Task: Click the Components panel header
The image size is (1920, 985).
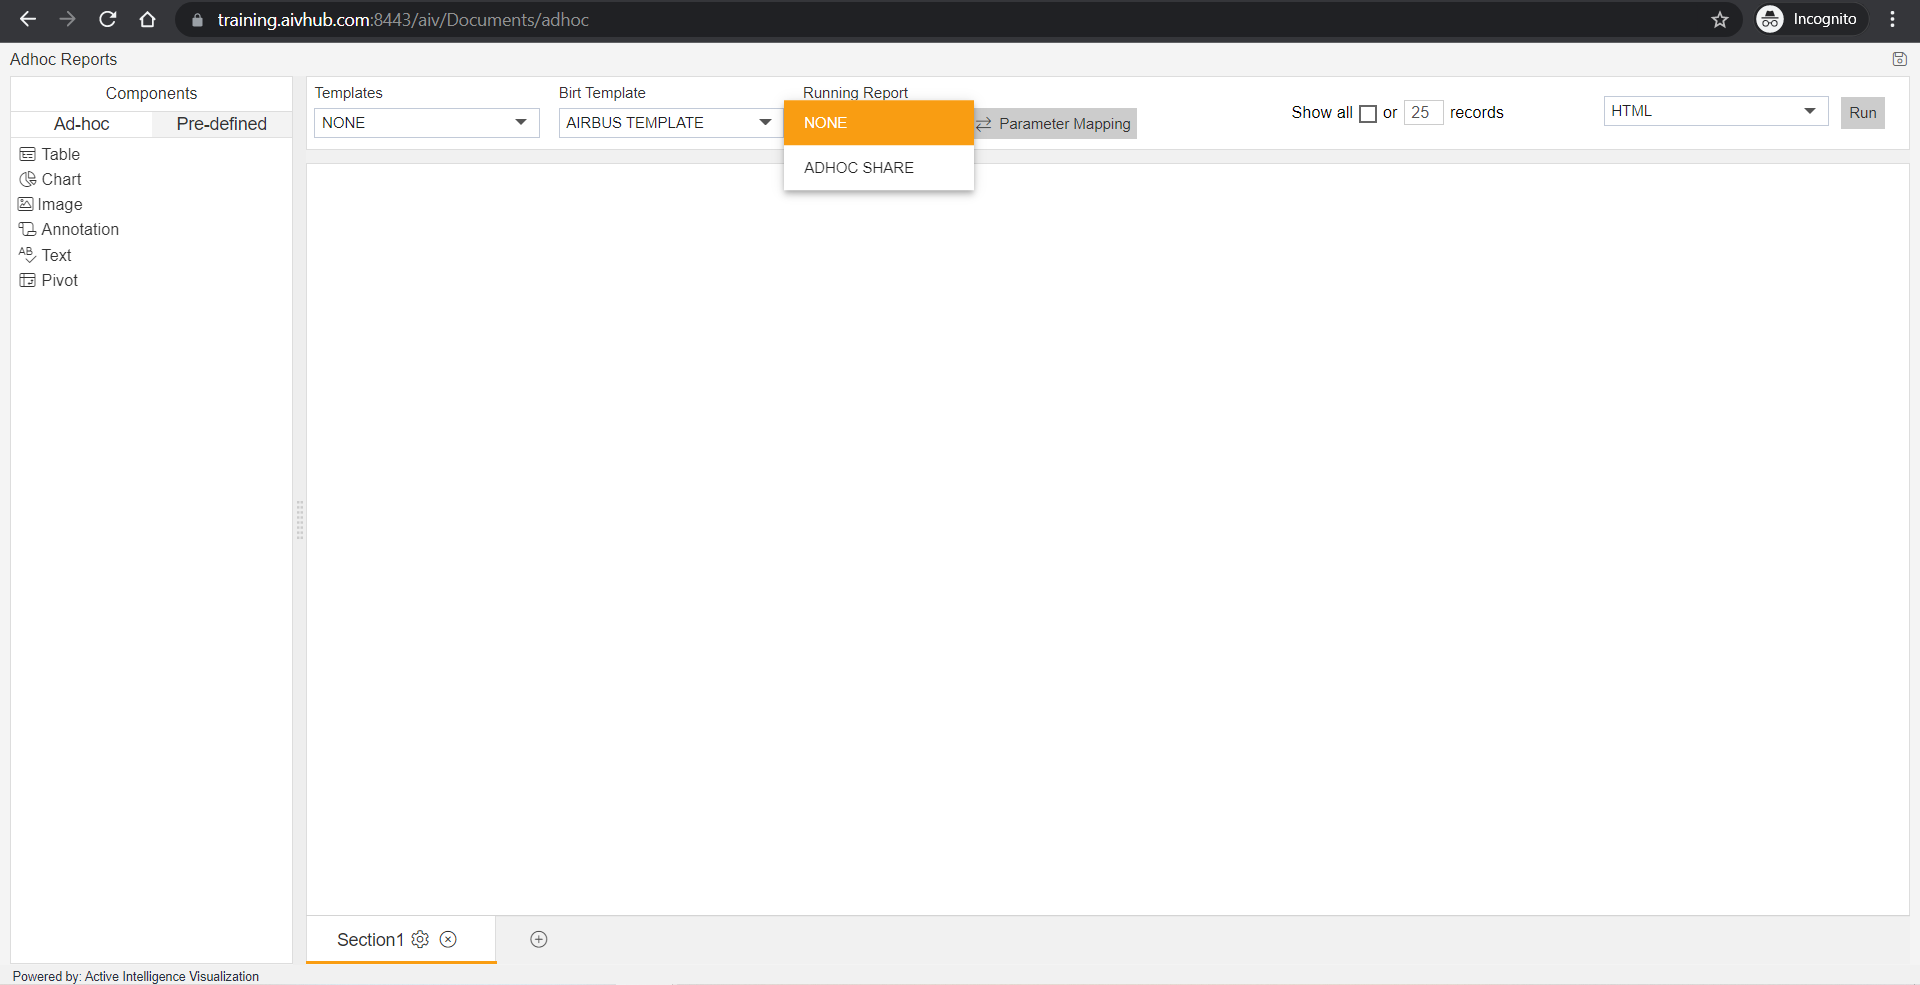Action: 151,93
